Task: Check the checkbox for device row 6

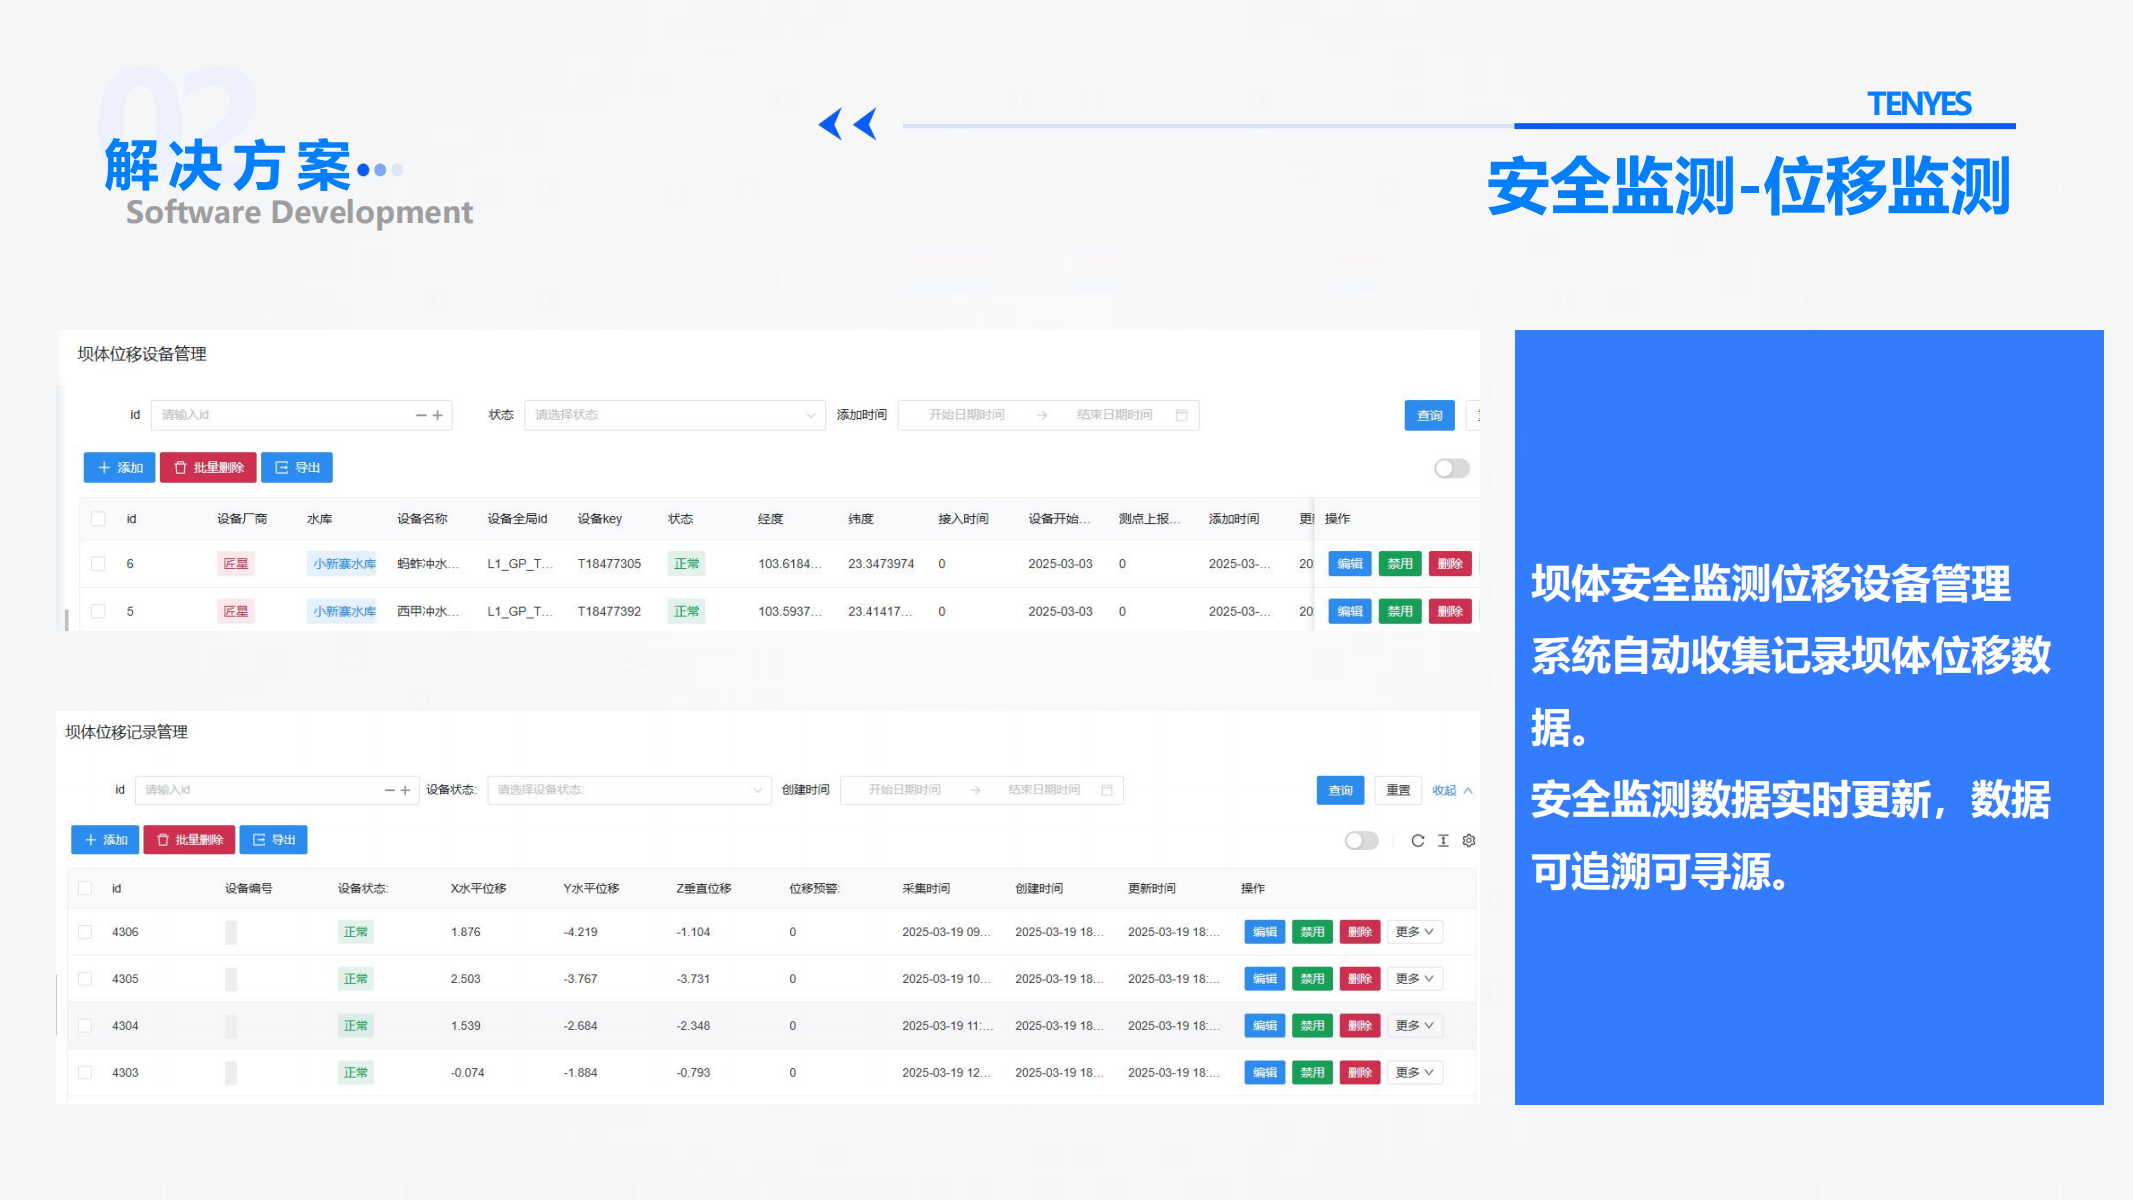Action: pos(98,564)
